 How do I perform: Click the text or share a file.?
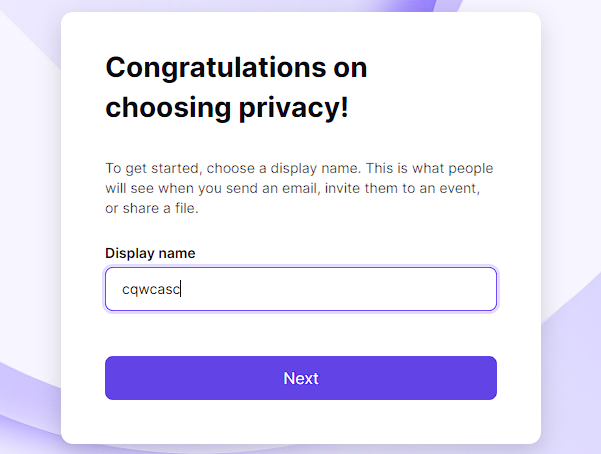coord(151,209)
